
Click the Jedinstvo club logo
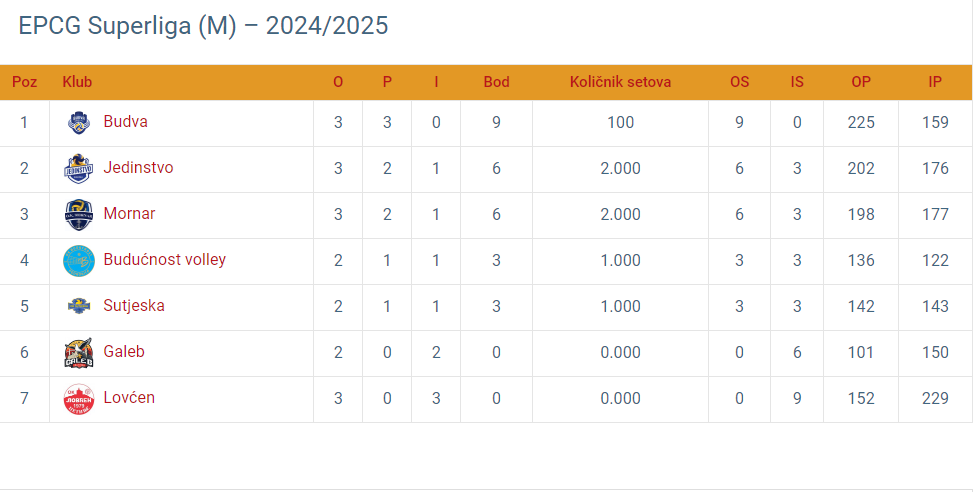point(79,169)
